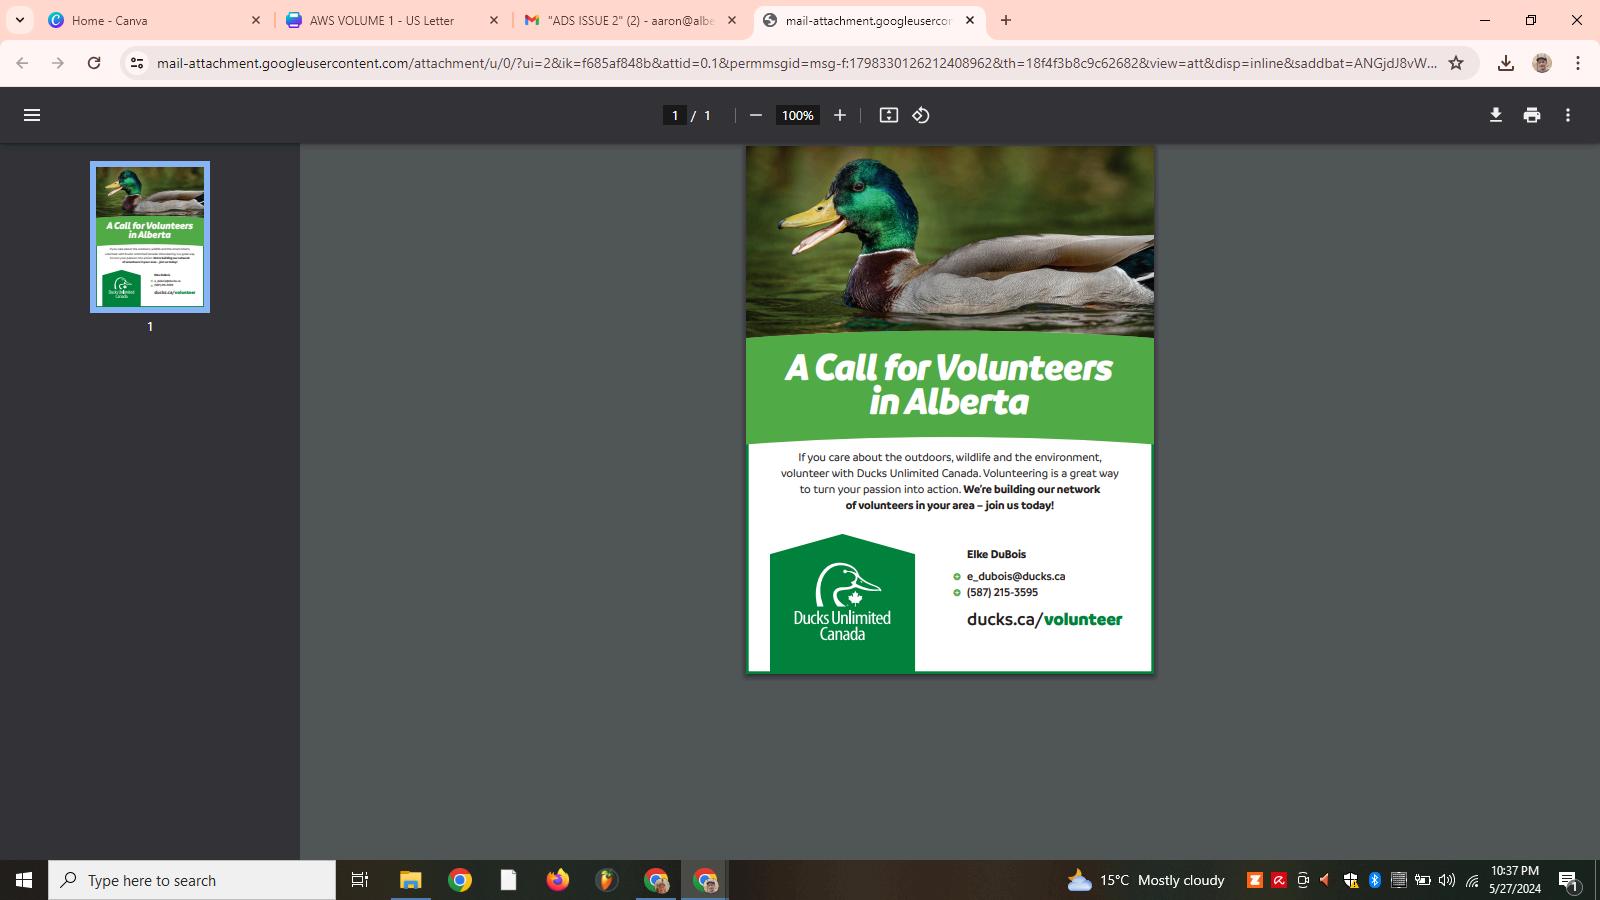Click the e_dubois@ducks.ca email address
This screenshot has height=900, width=1600.
[x=1015, y=576]
